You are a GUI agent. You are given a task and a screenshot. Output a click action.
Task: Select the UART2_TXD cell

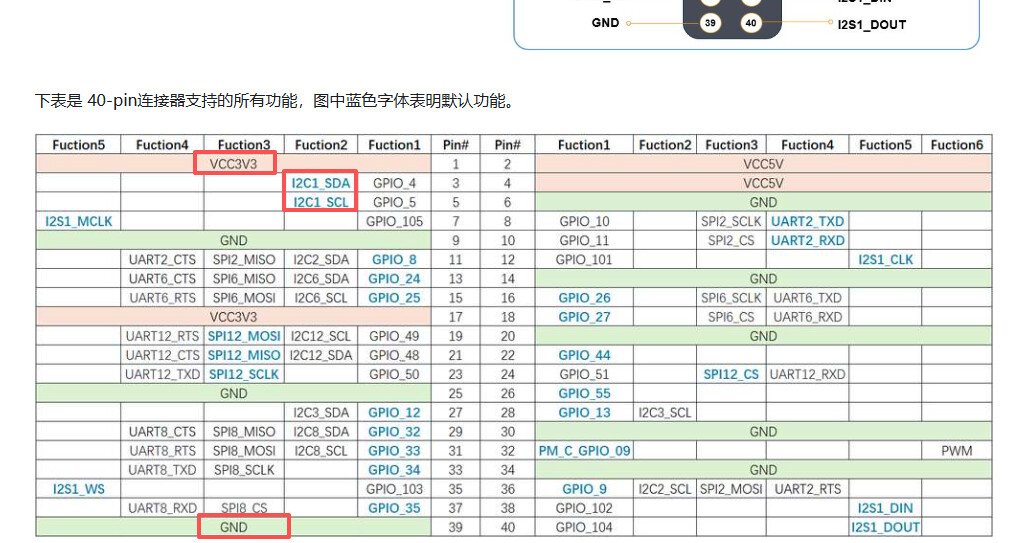click(x=807, y=221)
